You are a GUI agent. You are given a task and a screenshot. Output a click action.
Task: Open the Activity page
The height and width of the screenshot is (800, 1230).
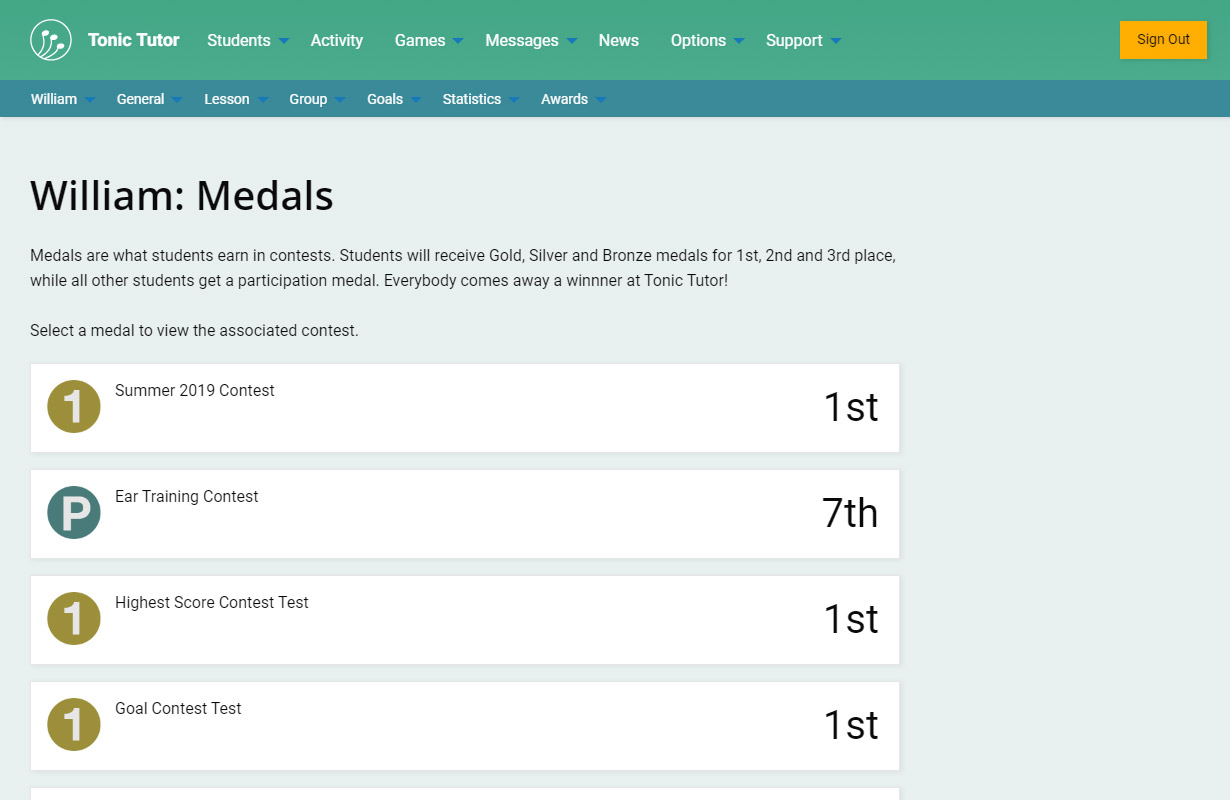[x=336, y=40]
